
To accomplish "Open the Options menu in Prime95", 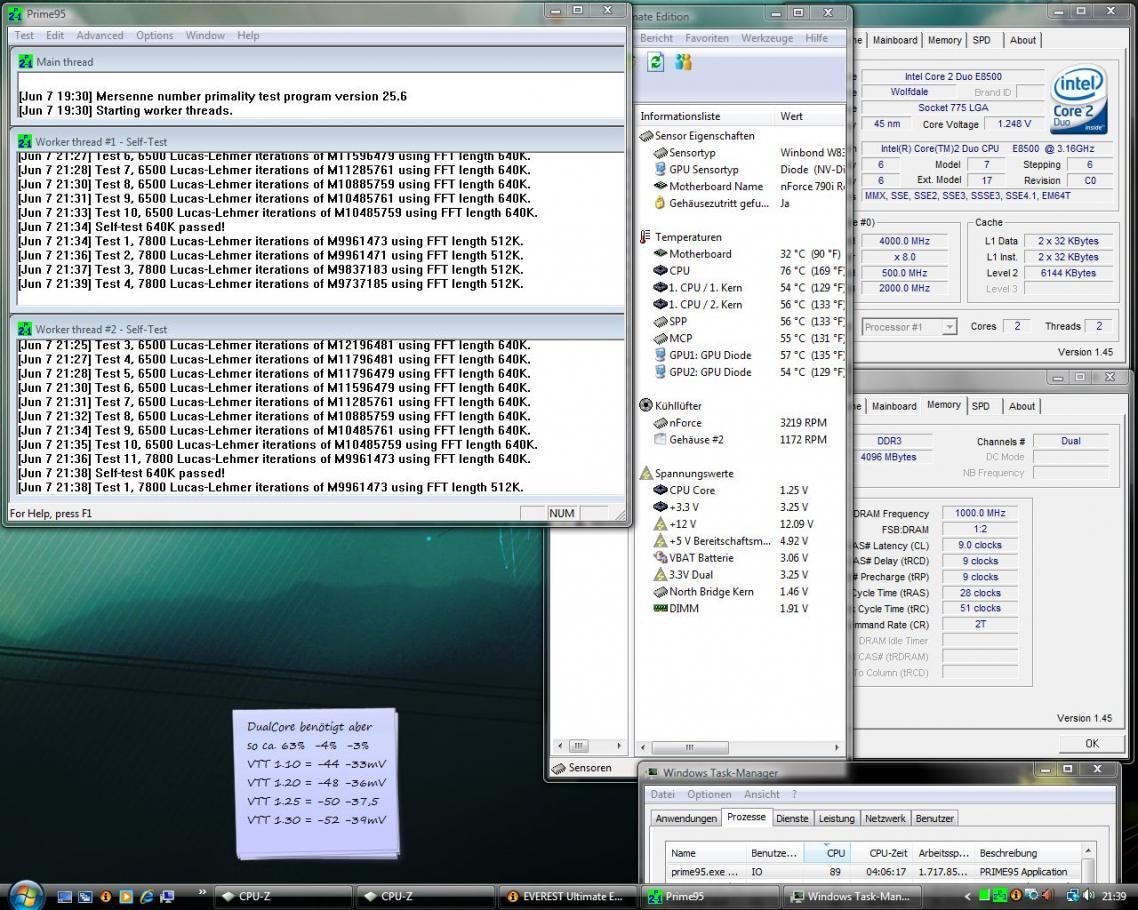I will [155, 36].
